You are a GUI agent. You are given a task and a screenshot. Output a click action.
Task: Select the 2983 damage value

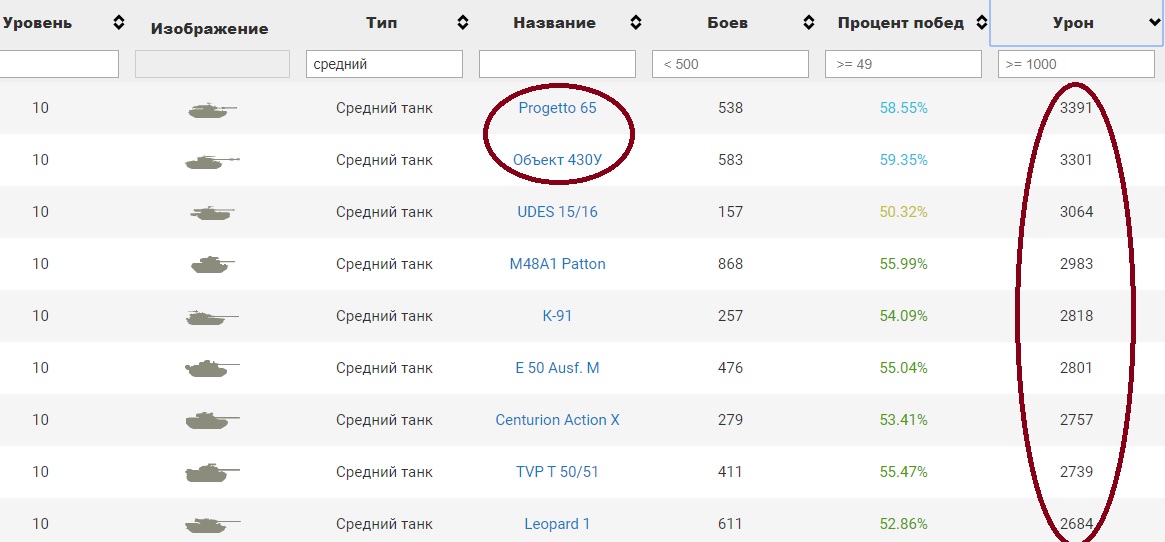coord(1077,264)
